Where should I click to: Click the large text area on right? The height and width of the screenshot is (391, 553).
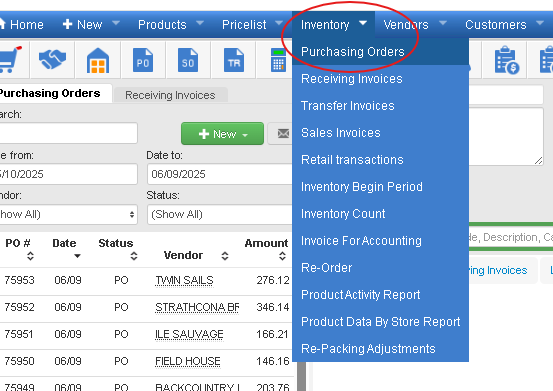tap(506, 136)
